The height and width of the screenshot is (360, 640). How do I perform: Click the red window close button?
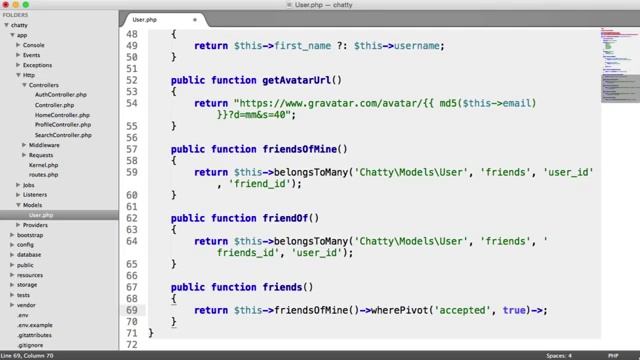point(6,5)
